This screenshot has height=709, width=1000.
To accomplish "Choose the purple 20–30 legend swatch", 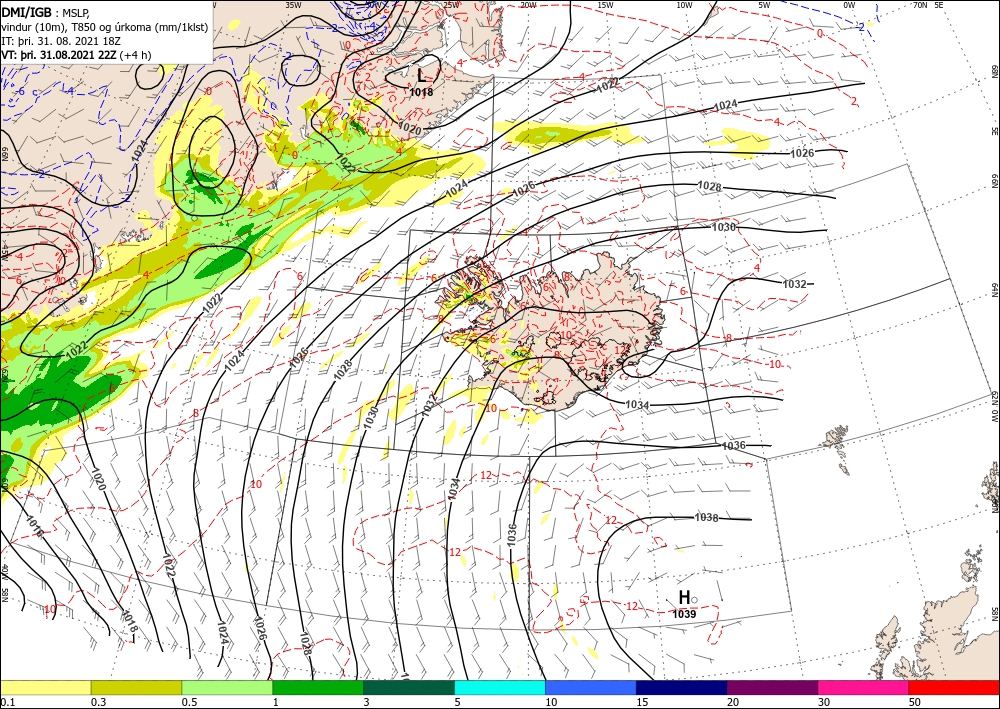I will (x=772, y=687).
